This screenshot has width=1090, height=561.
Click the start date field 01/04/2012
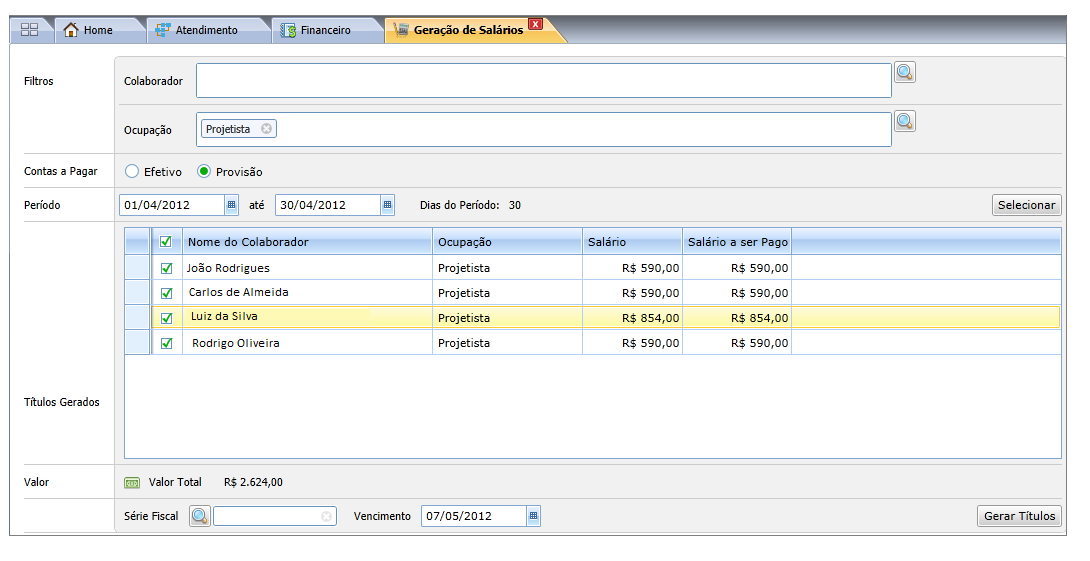[x=172, y=205]
